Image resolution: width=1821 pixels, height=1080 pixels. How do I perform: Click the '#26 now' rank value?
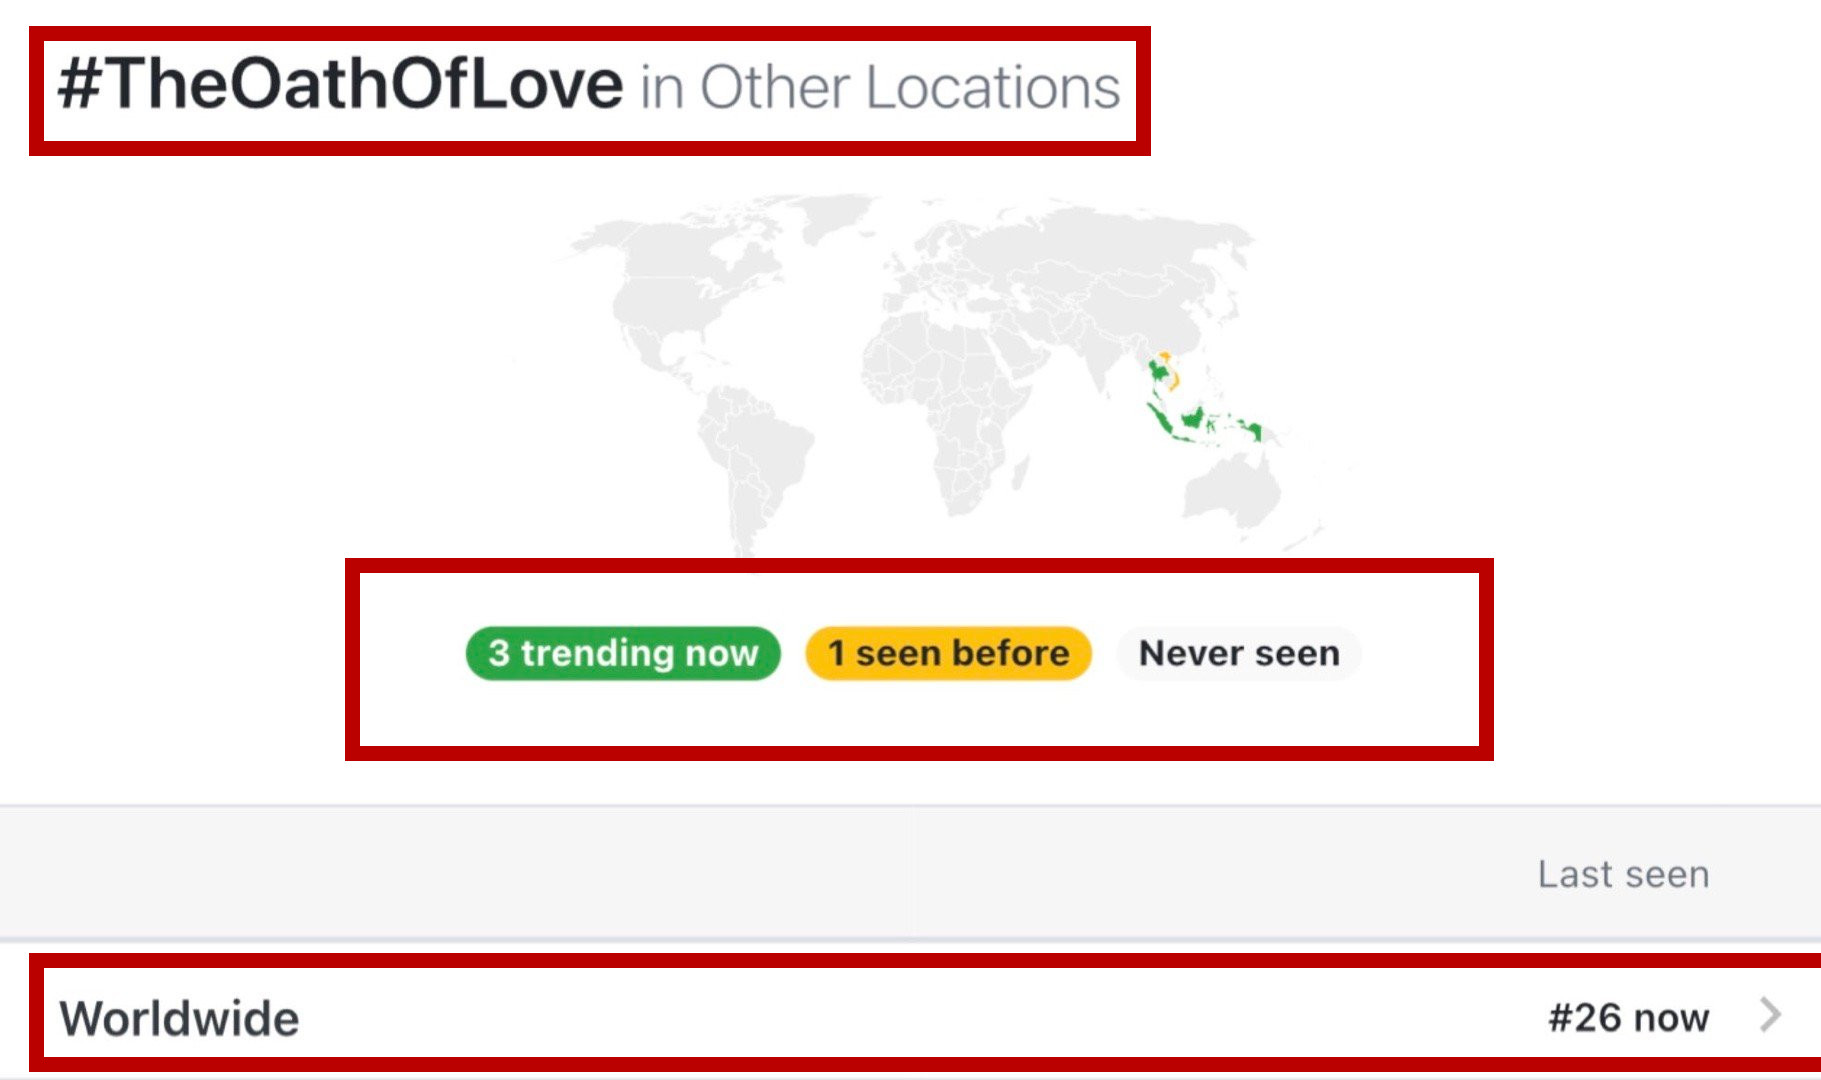tap(1628, 1018)
